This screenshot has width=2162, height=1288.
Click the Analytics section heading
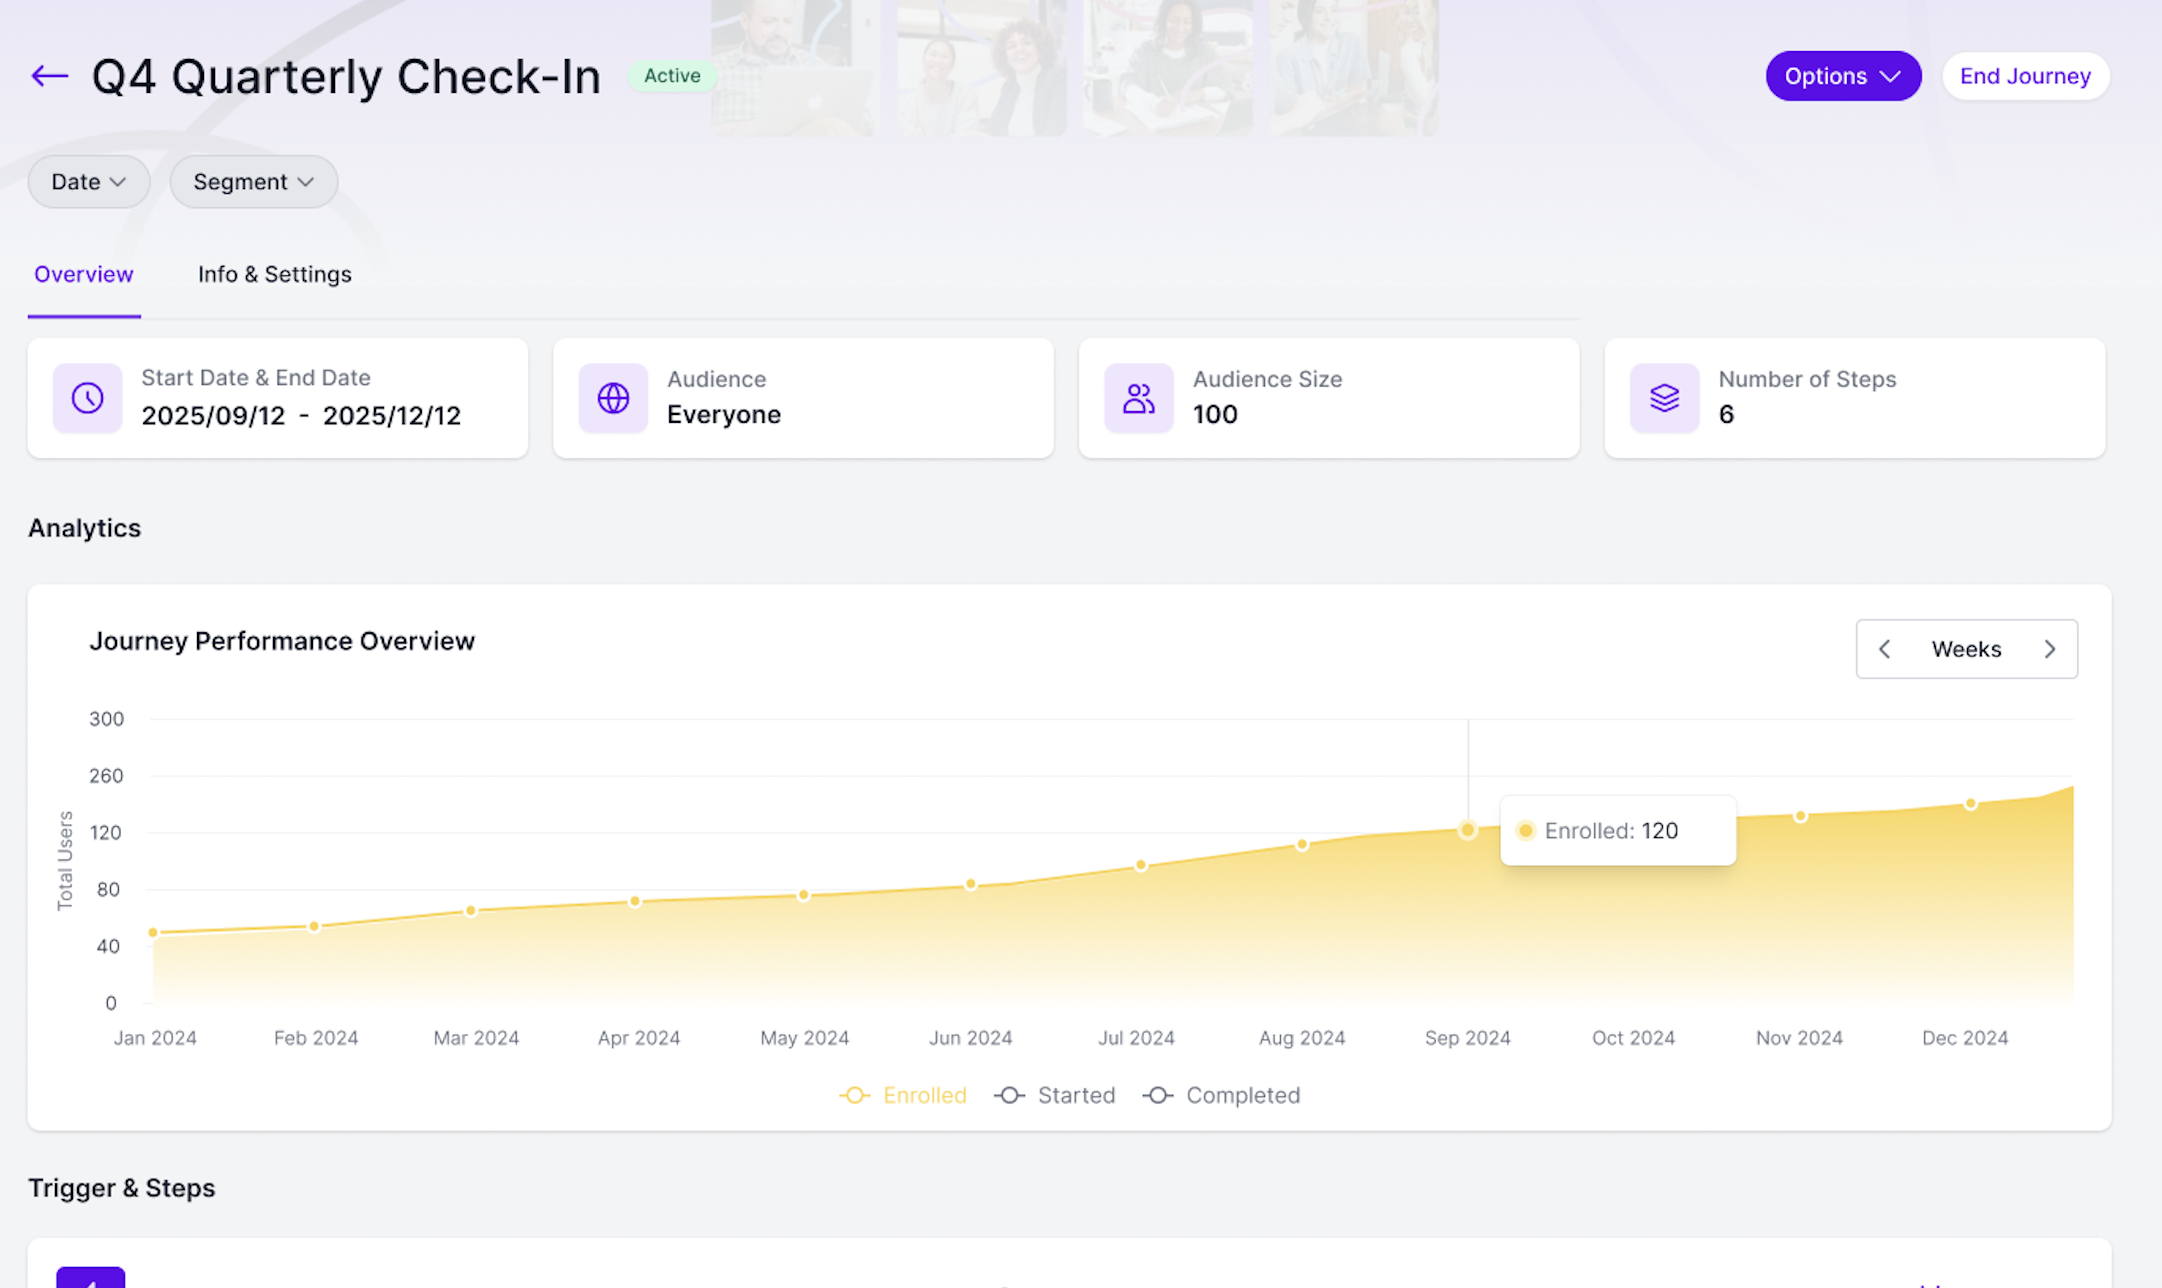coord(85,528)
